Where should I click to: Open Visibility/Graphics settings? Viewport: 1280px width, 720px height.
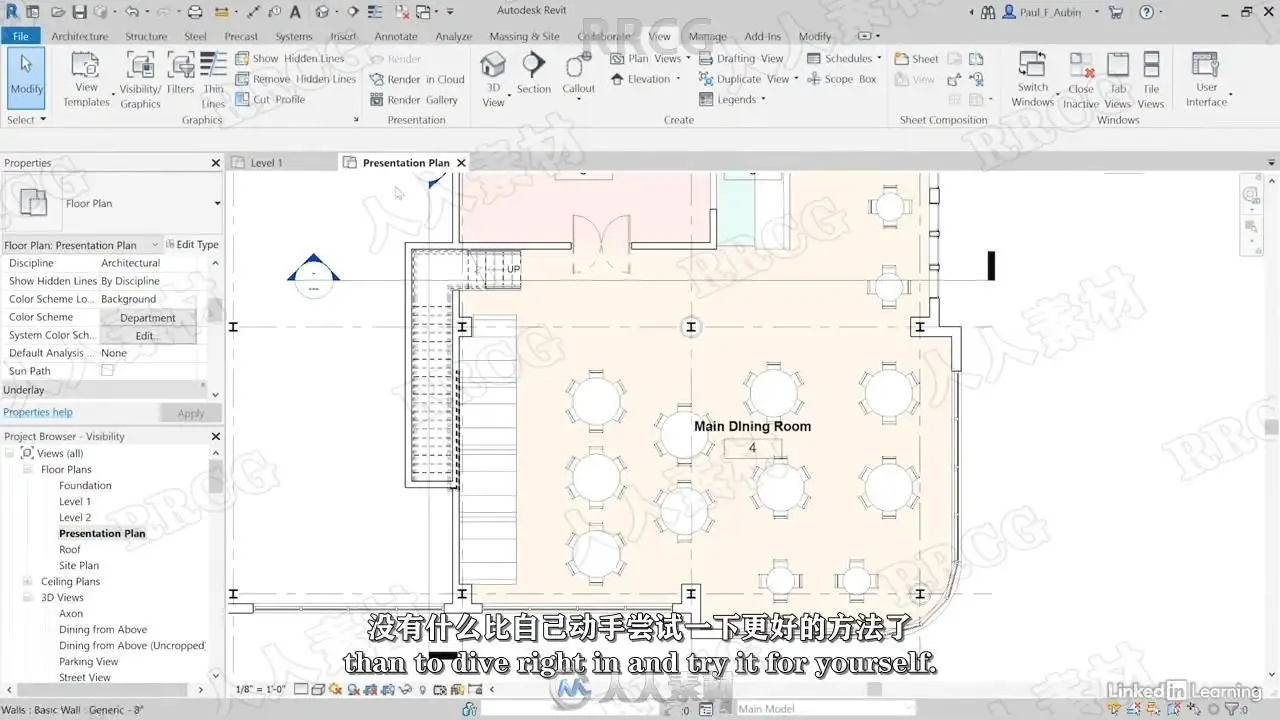point(140,80)
